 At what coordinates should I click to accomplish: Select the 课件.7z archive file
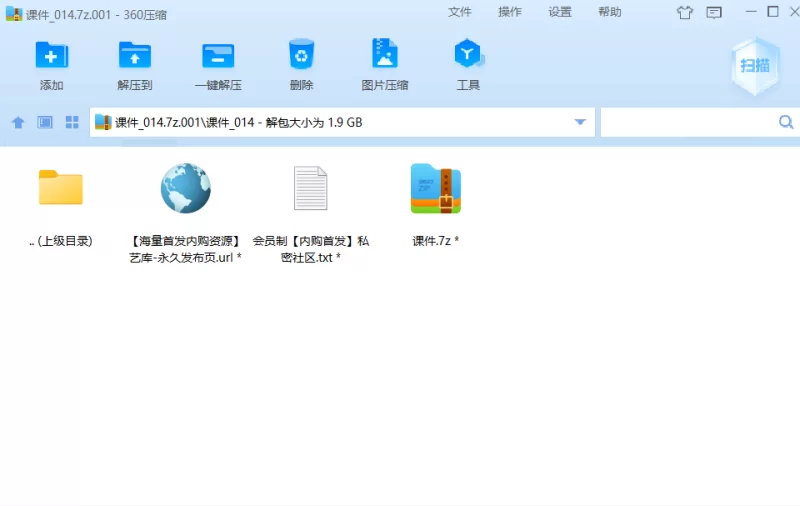436,205
